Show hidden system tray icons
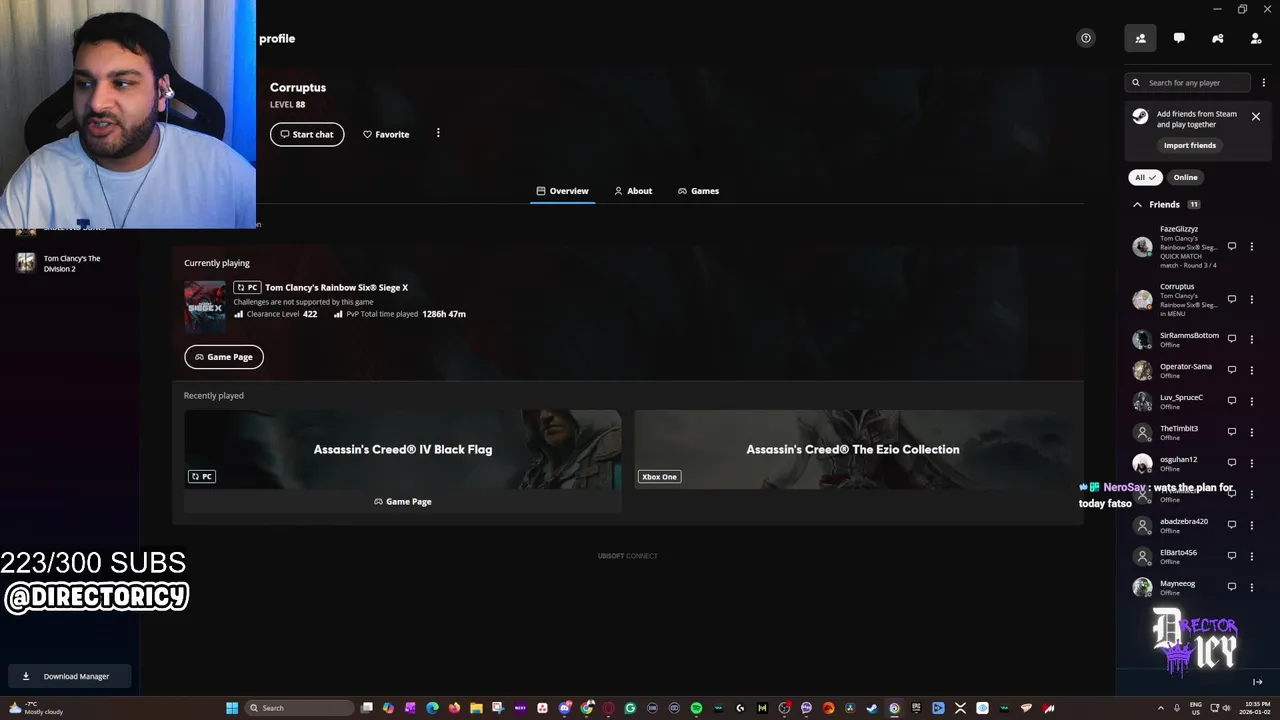The image size is (1280, 720). (x=1161, y=708)
